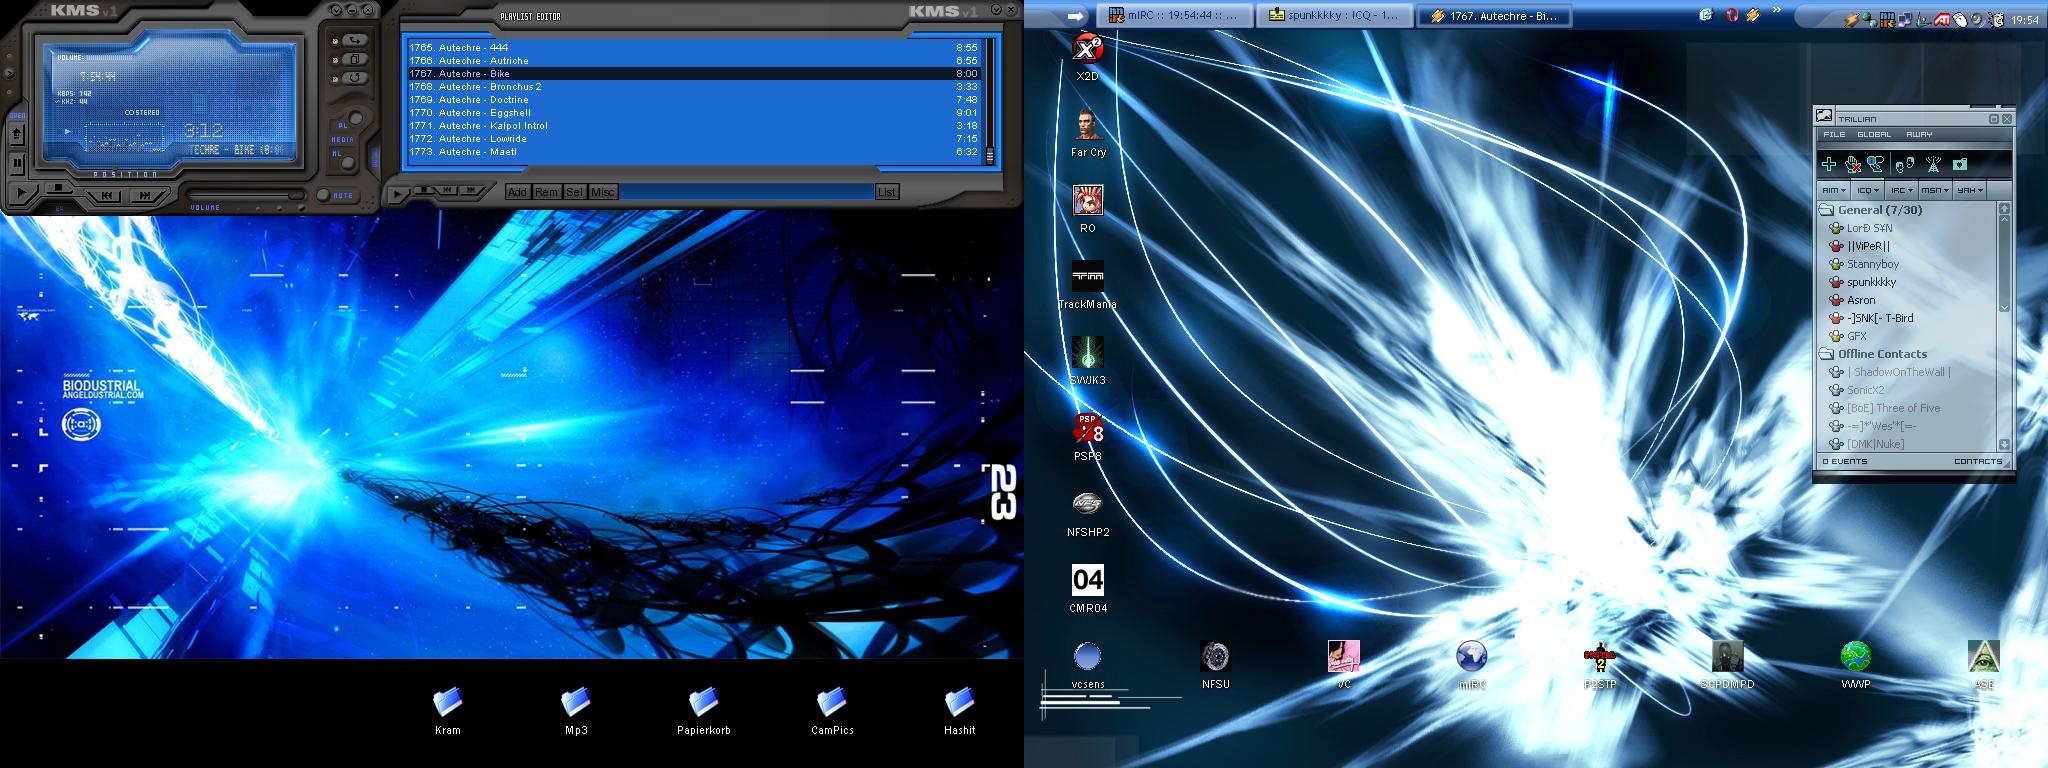Click the Sel button in playlist editor
The image size is (2048, 768).
574,192
